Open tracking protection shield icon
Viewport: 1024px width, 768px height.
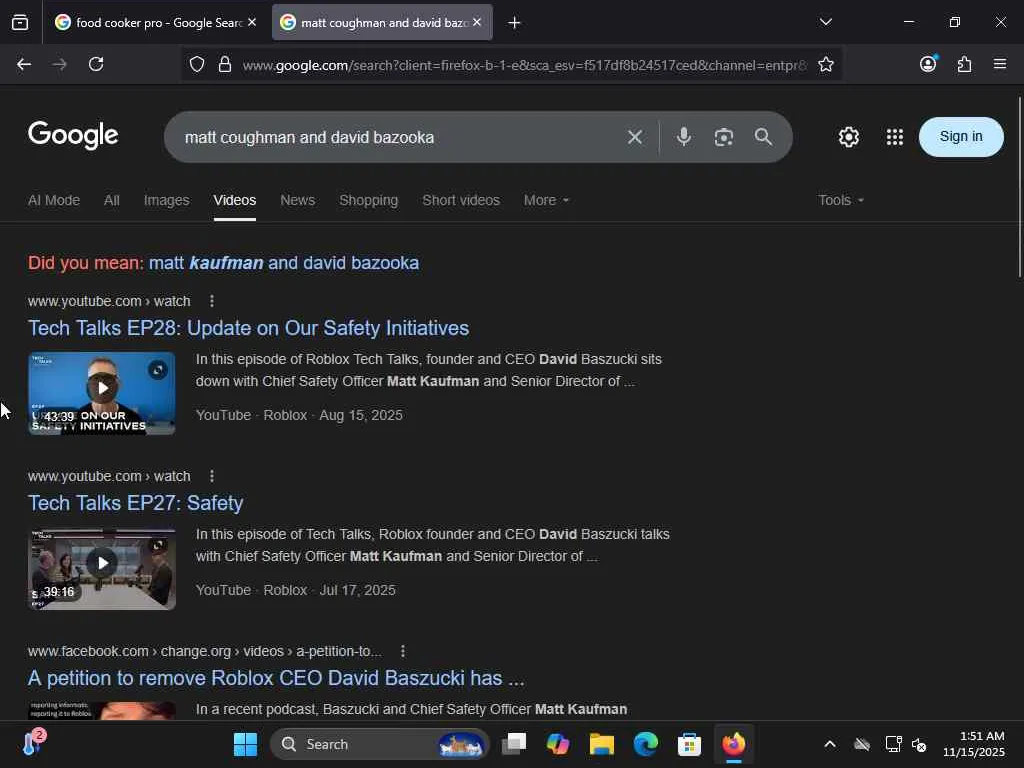tap(197, 64)
